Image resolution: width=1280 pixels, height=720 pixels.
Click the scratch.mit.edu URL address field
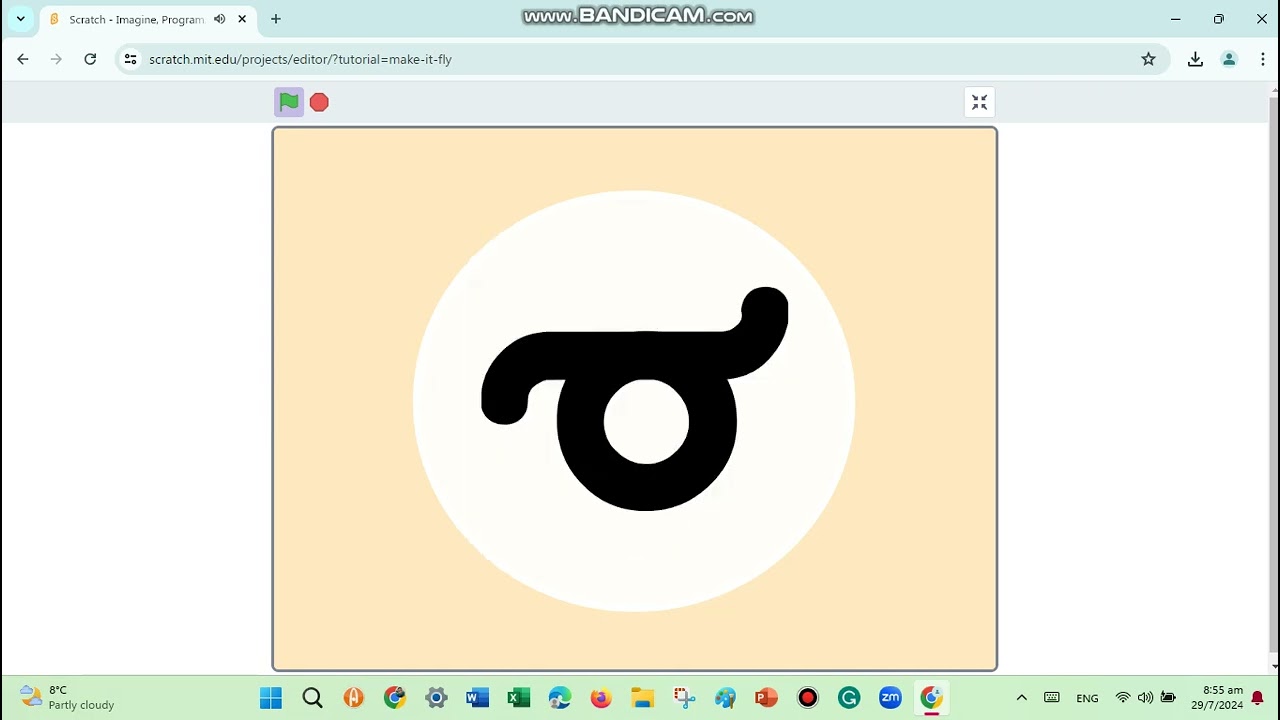(x=640, y=59)
